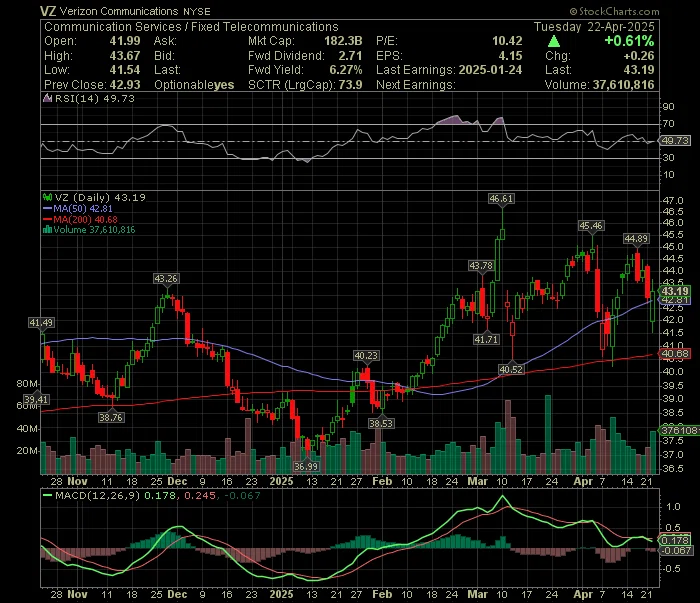Click the Last Earnings date 2025-01-24

pos(490,70)
